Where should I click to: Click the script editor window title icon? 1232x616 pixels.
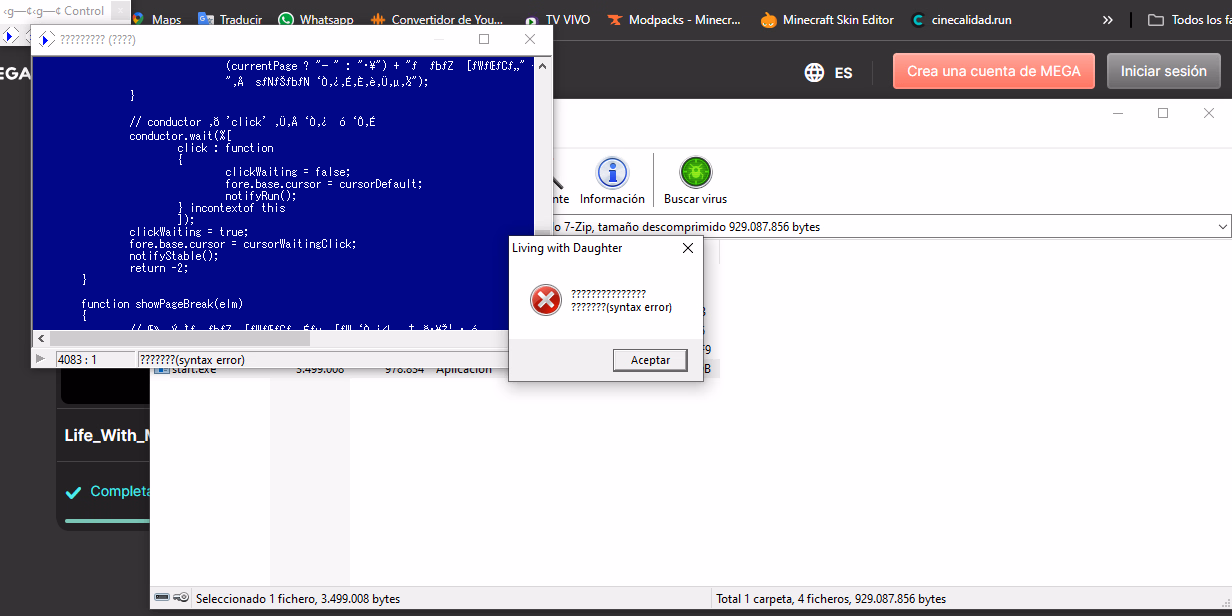point(46,40)
